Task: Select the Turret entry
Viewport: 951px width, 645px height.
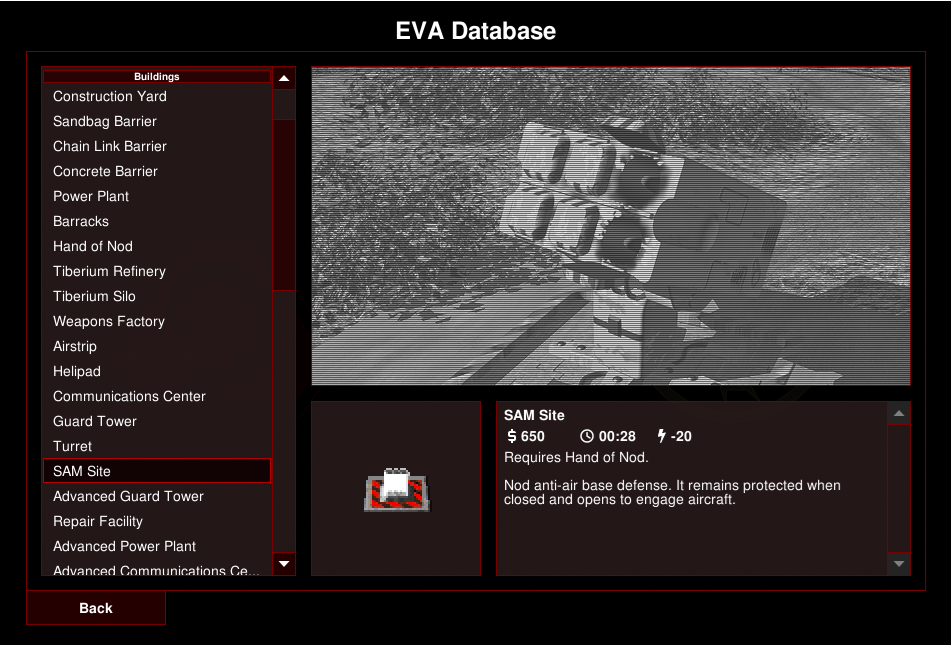Action: tap(156, 447)
